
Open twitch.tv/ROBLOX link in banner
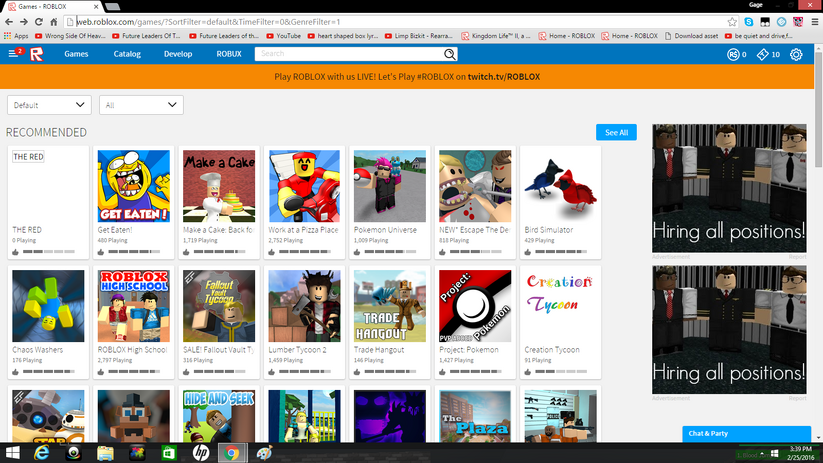503,77
